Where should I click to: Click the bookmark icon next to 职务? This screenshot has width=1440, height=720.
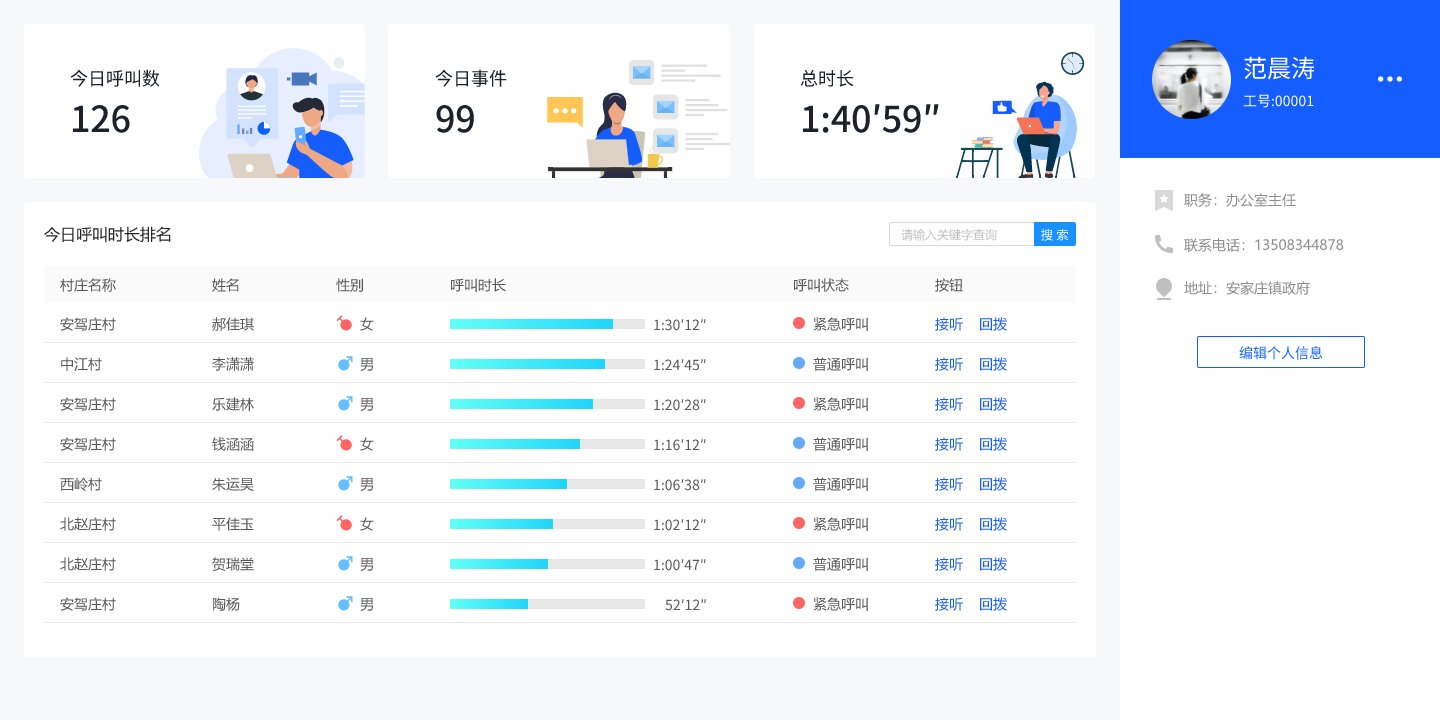tap(1163, 200)
